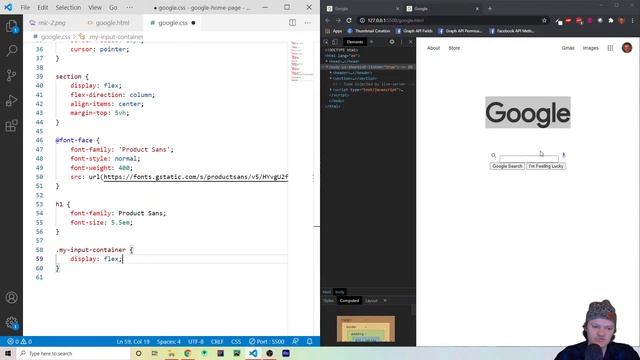Select the Styles tab in DevTools
Screen dimensions: 640x360
click(329, 301)
